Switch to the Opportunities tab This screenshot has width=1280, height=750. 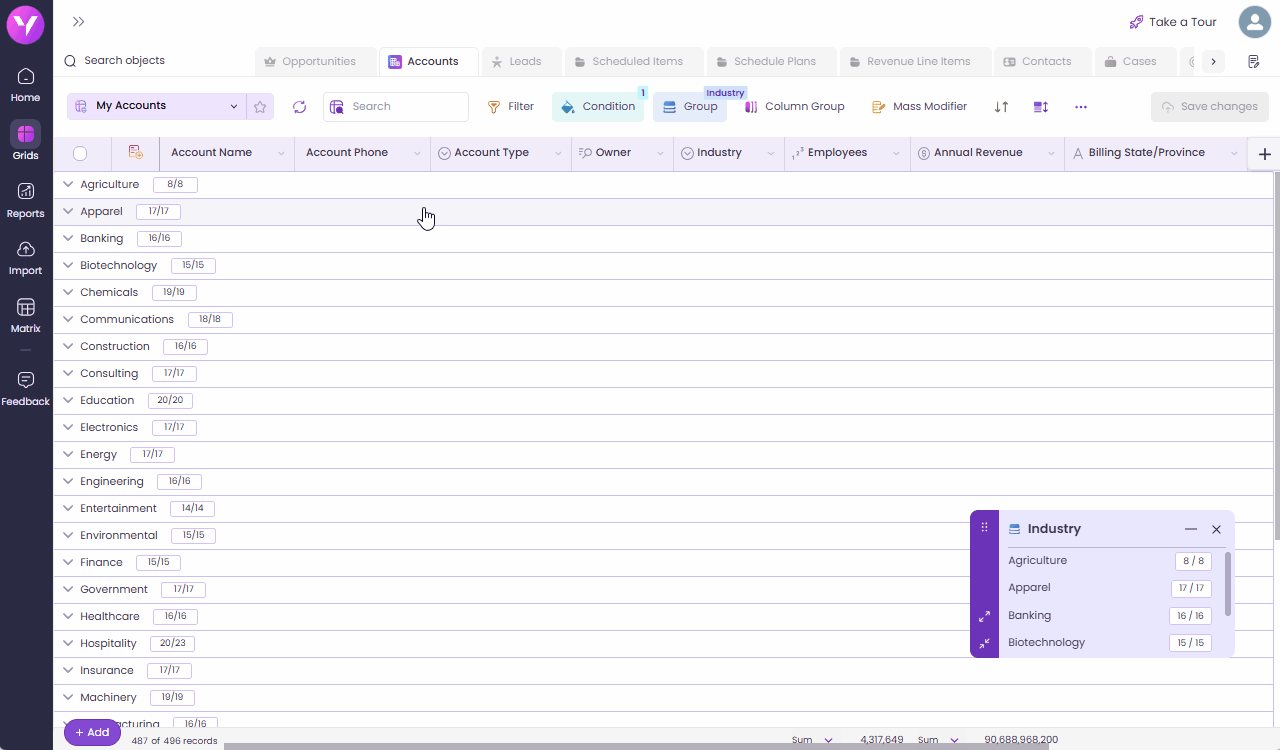pos(317,62)
